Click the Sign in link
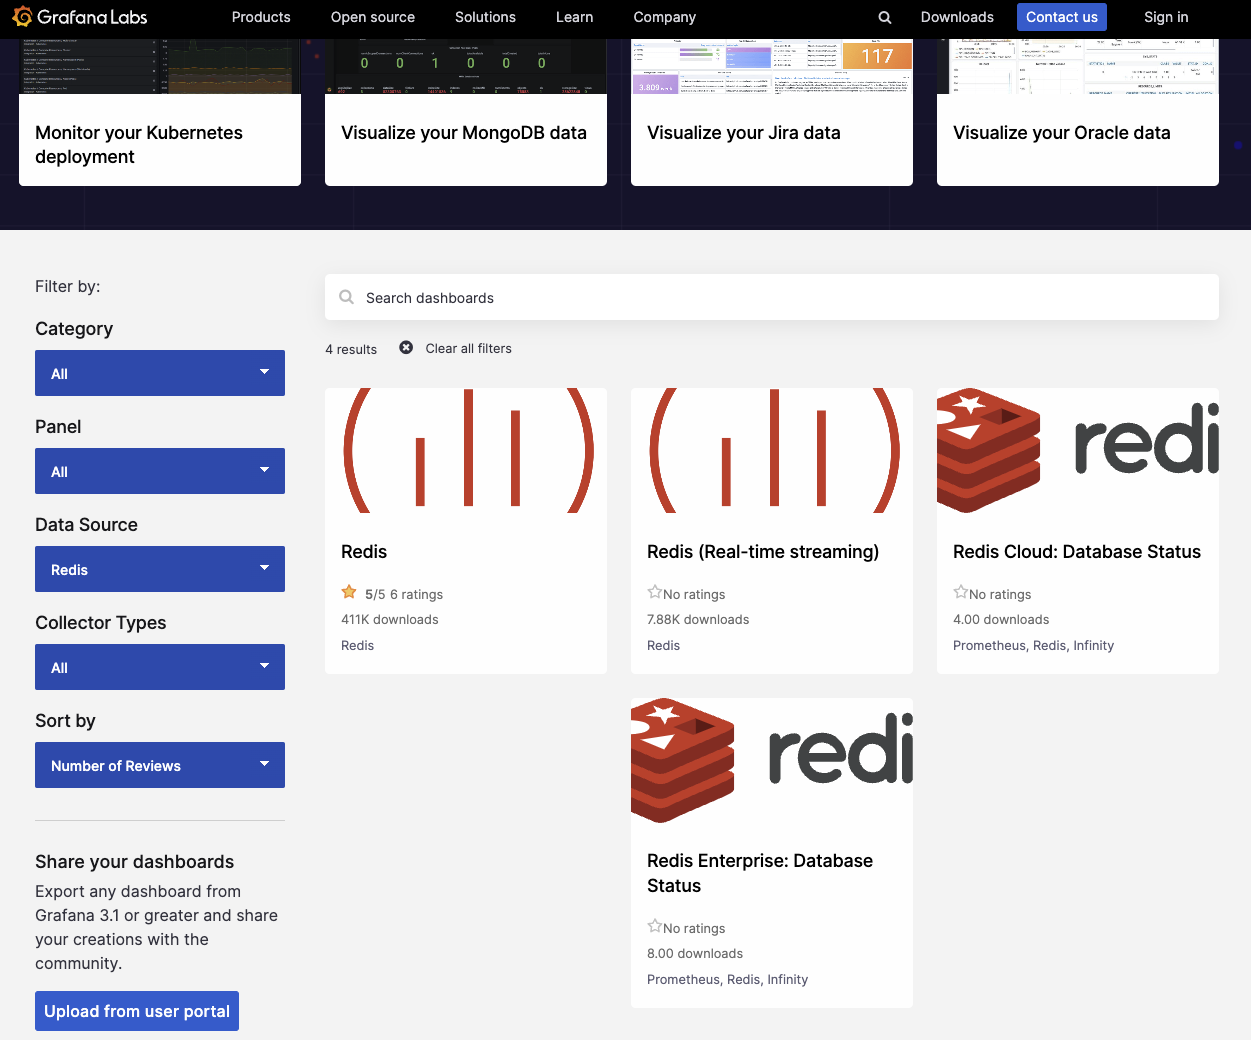 pos(1166,17)
